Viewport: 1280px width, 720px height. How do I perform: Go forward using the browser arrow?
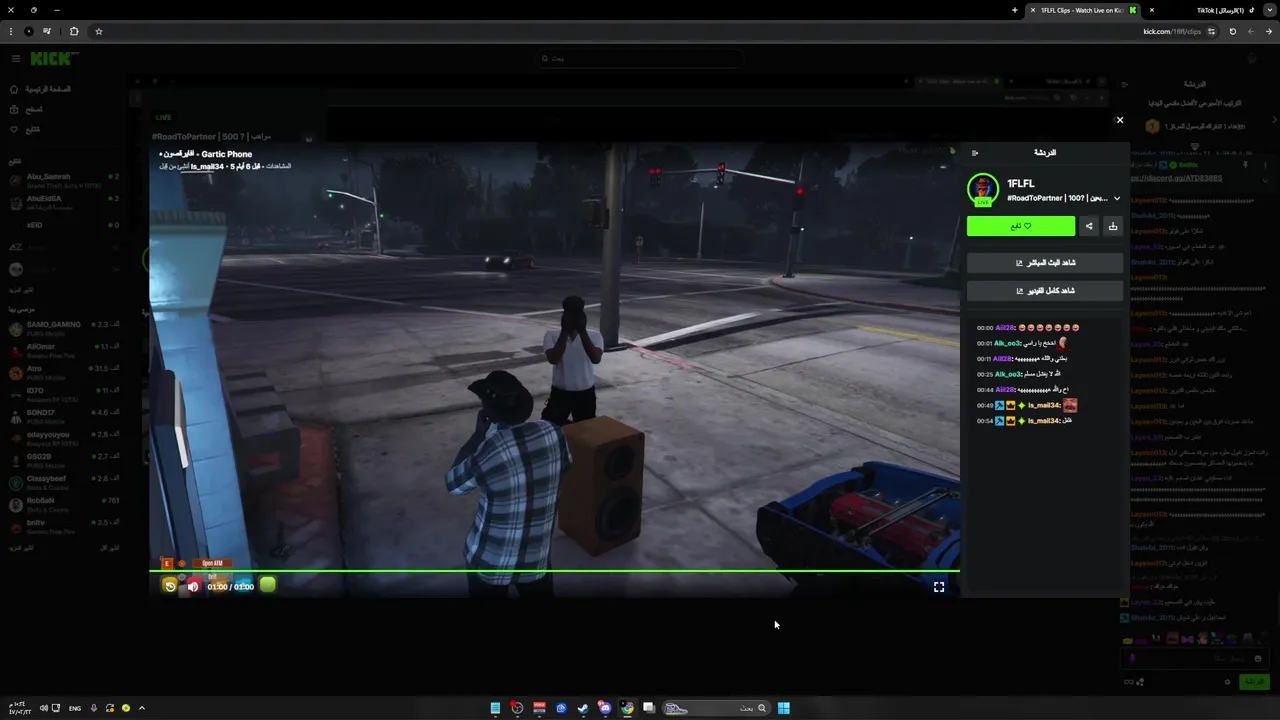point(1251,31)
